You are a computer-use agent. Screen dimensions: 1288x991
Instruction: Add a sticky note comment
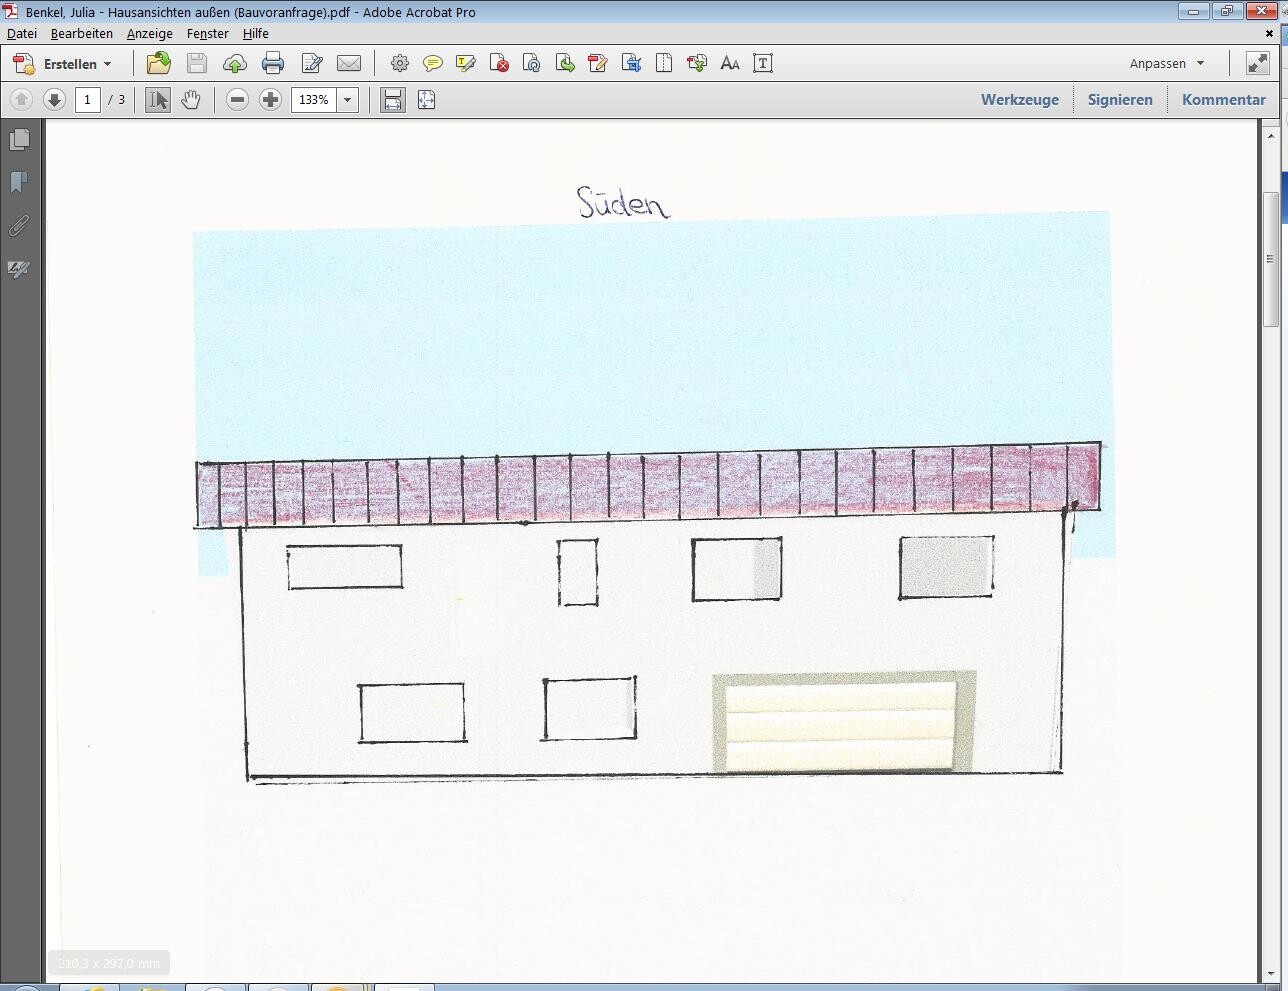point(433,64)
